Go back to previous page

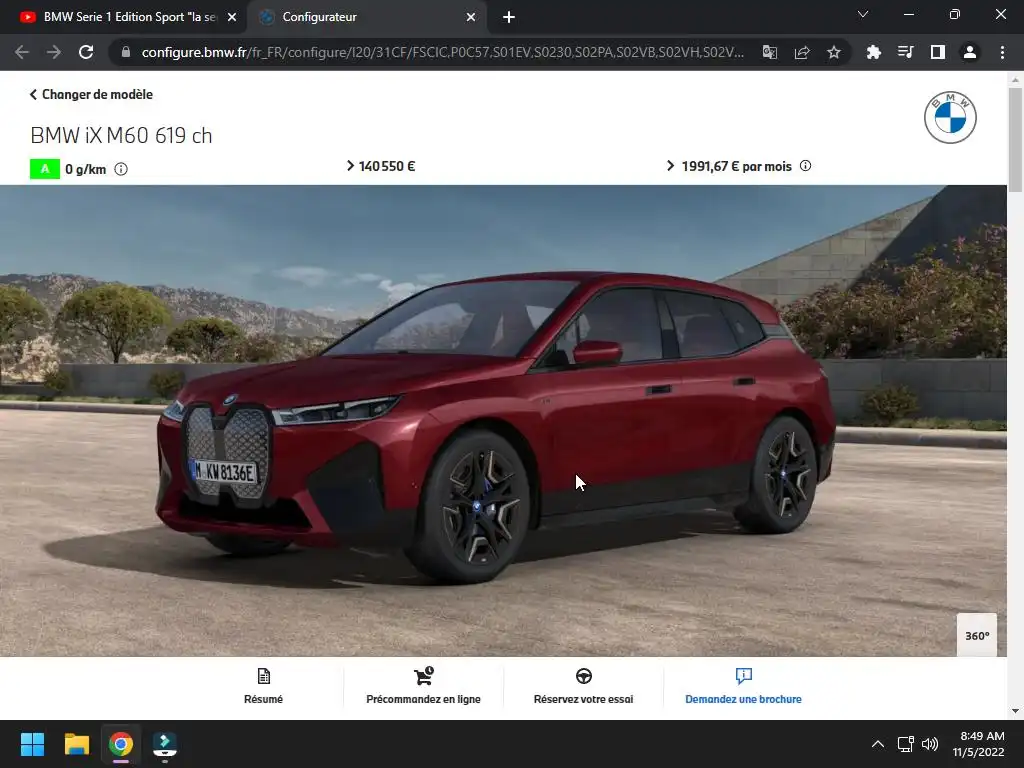click(22, 52)
